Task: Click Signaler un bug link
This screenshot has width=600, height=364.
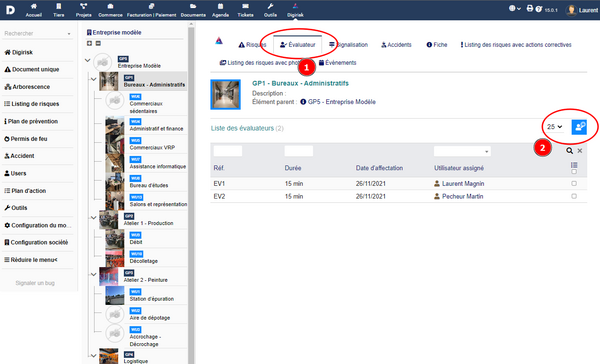Action: pos(35,283)
